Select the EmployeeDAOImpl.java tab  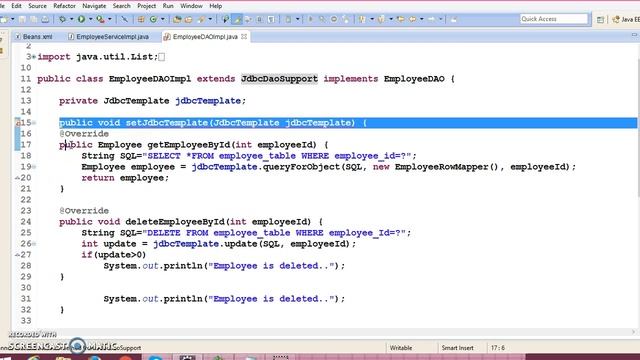pos(205,37)
